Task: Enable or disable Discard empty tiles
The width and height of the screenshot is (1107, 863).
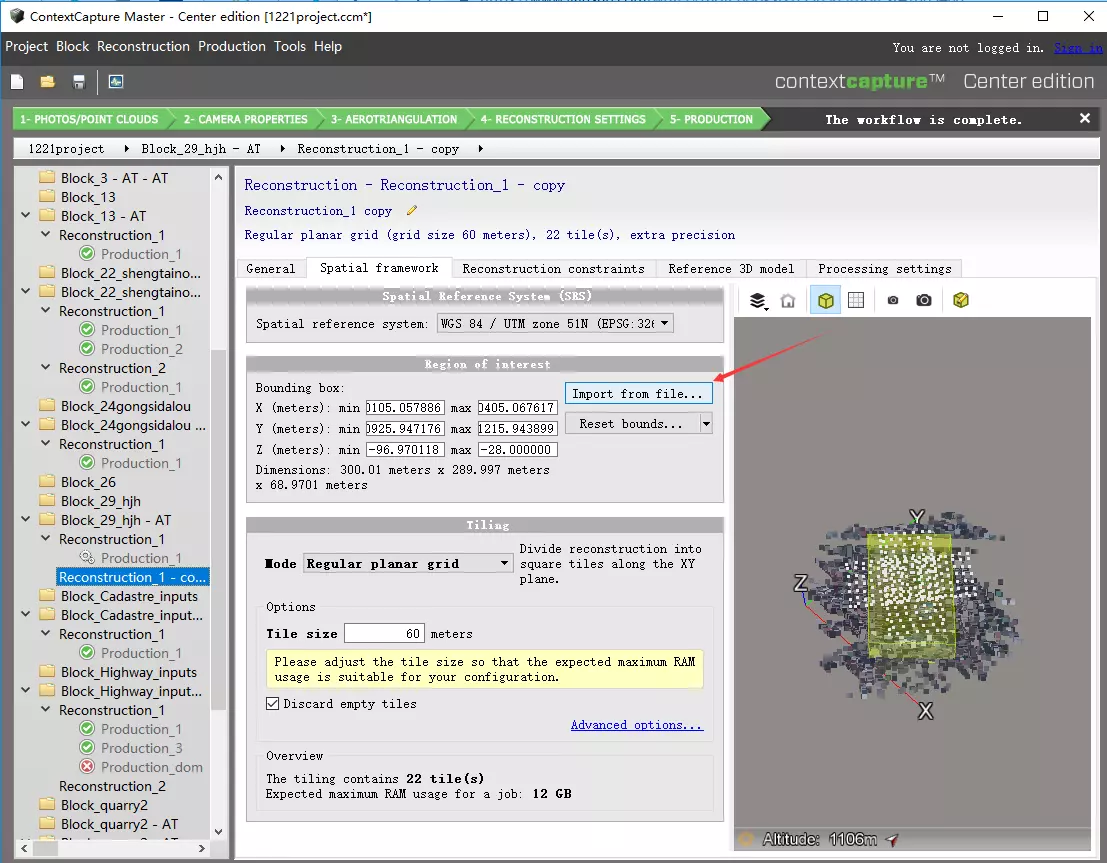Action: [273, 703]
